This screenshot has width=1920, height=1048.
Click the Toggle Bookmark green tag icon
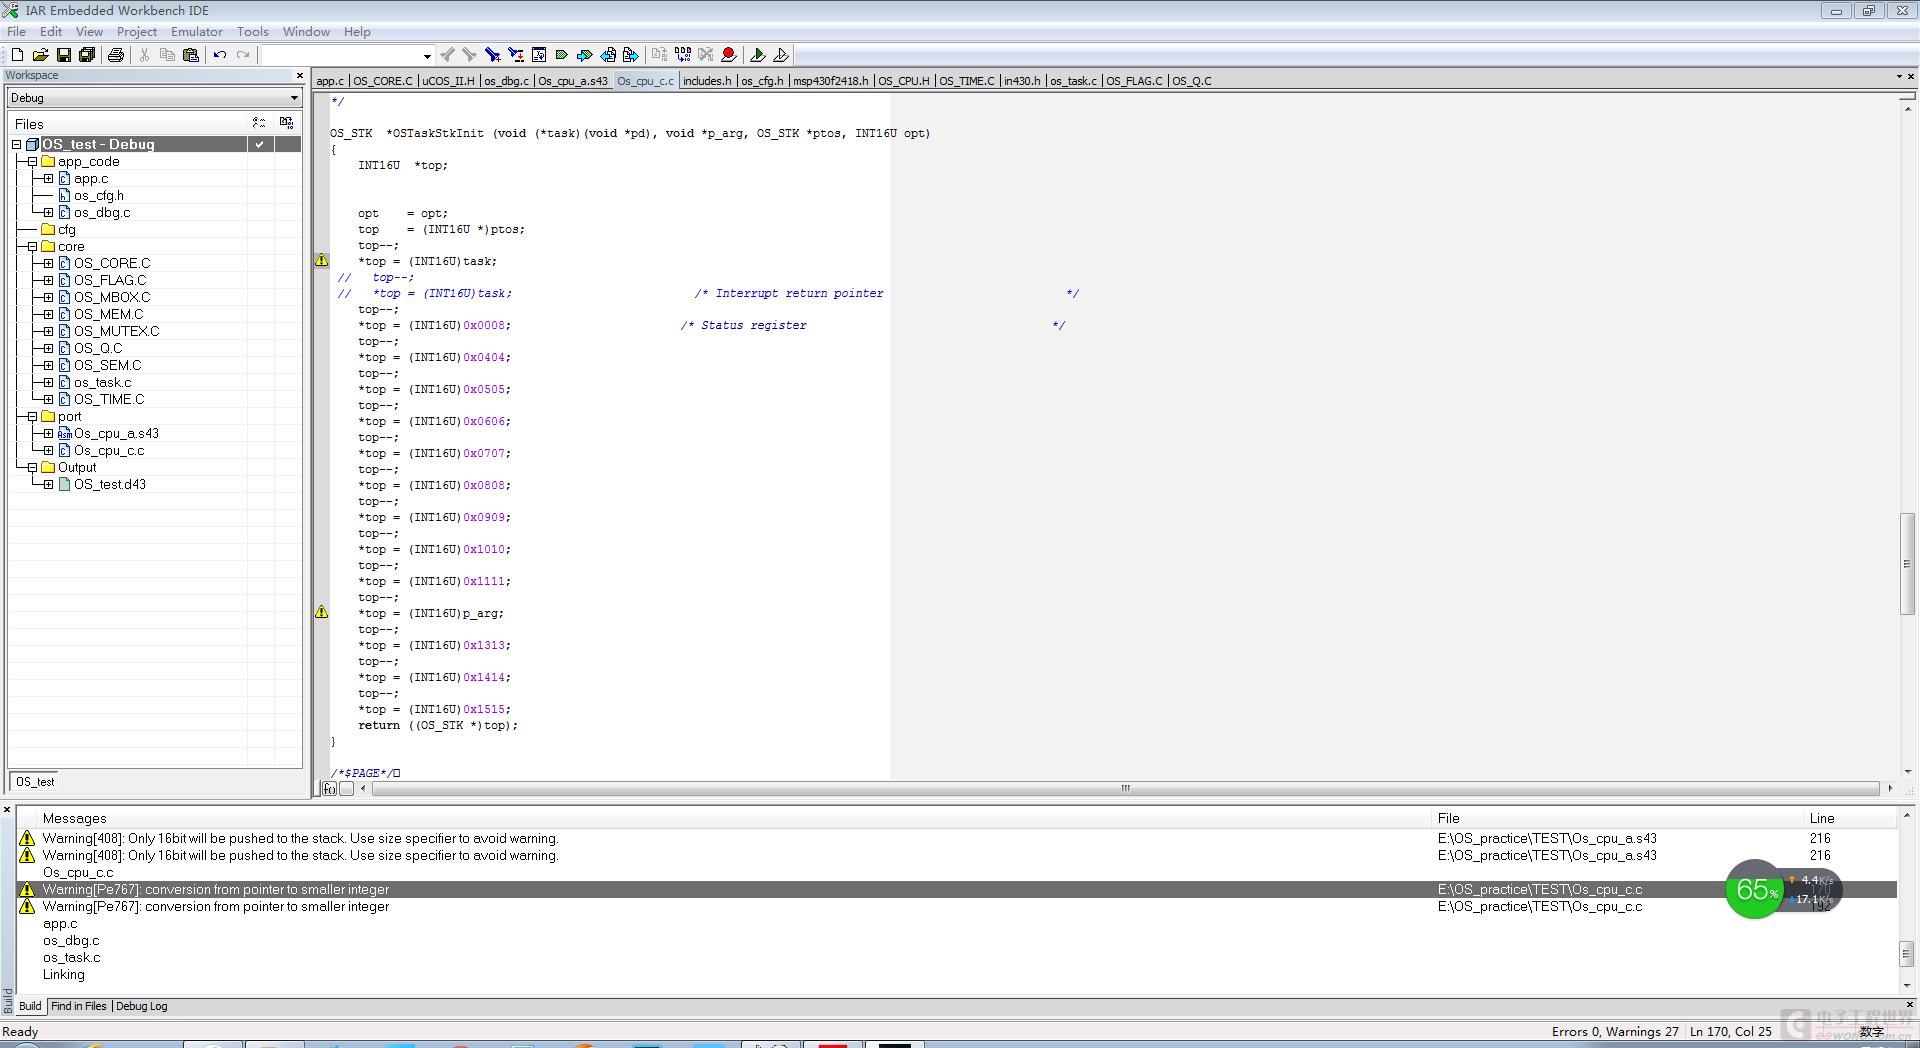click(562, 55)
